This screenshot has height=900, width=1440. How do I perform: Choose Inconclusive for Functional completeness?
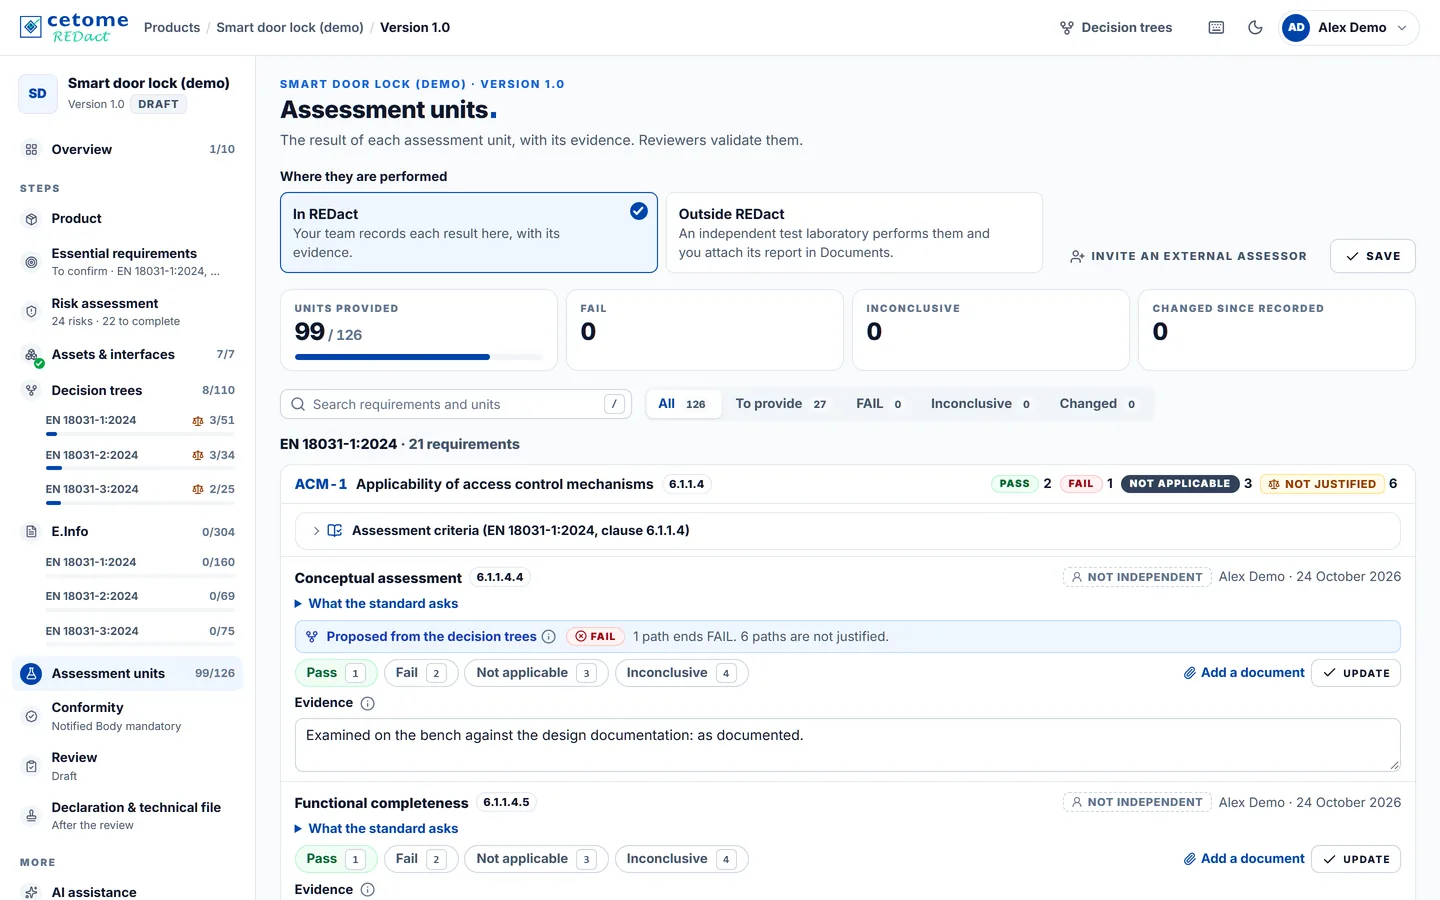pyautogui.click(x=681, y=859)
